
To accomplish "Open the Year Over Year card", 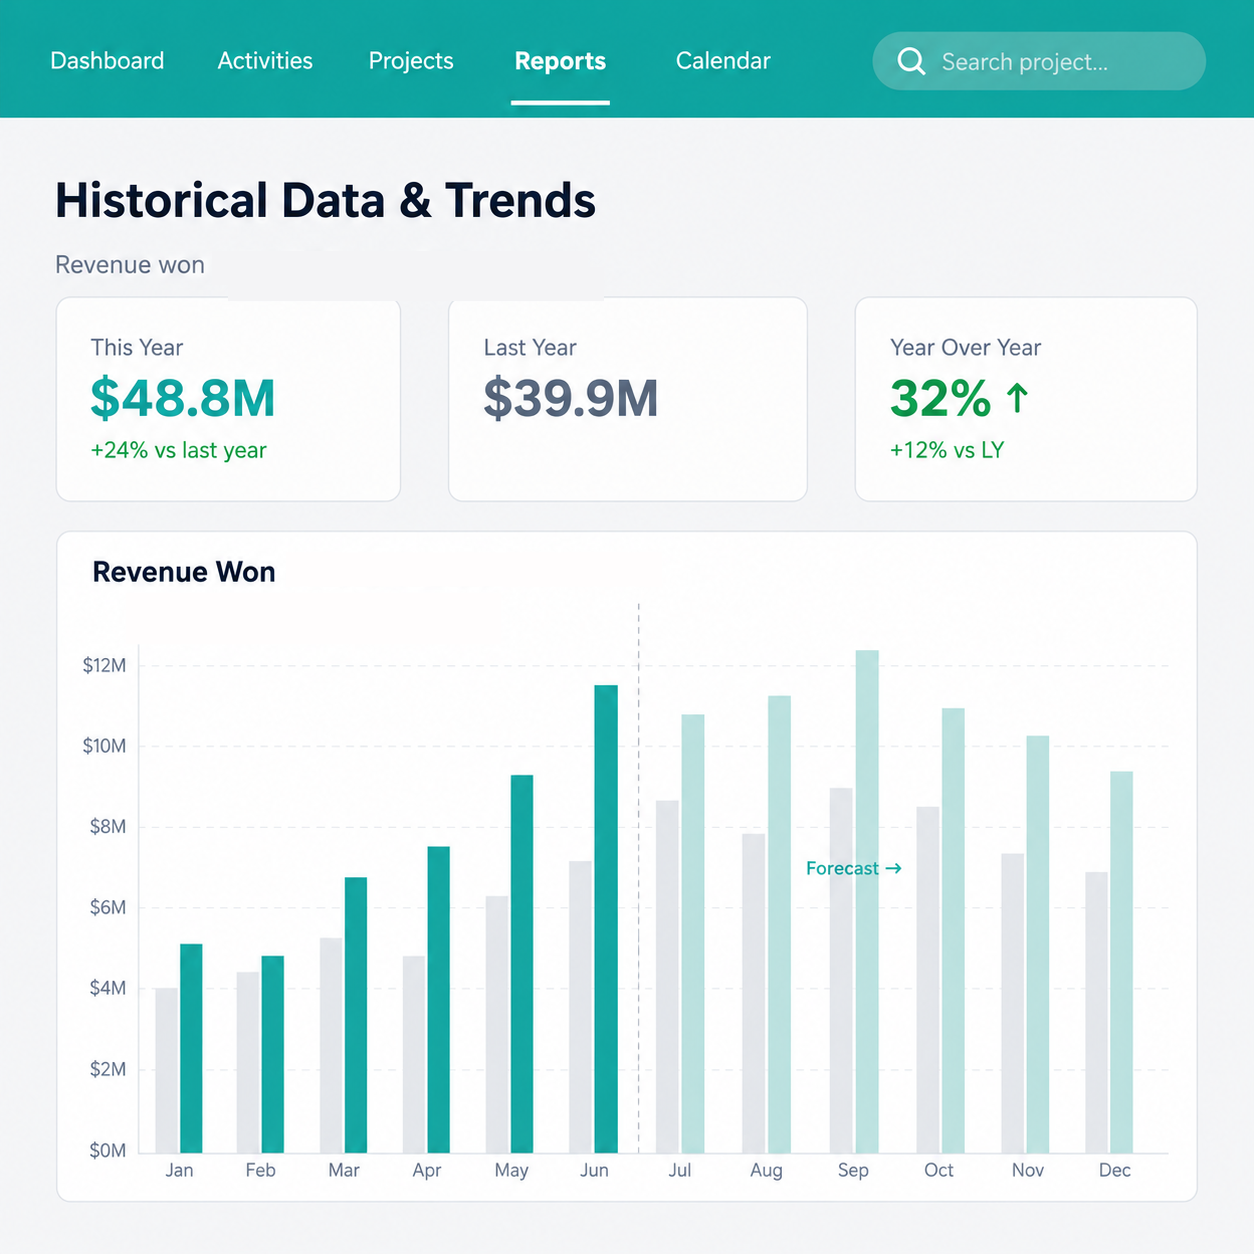I will coord(1026,399).
